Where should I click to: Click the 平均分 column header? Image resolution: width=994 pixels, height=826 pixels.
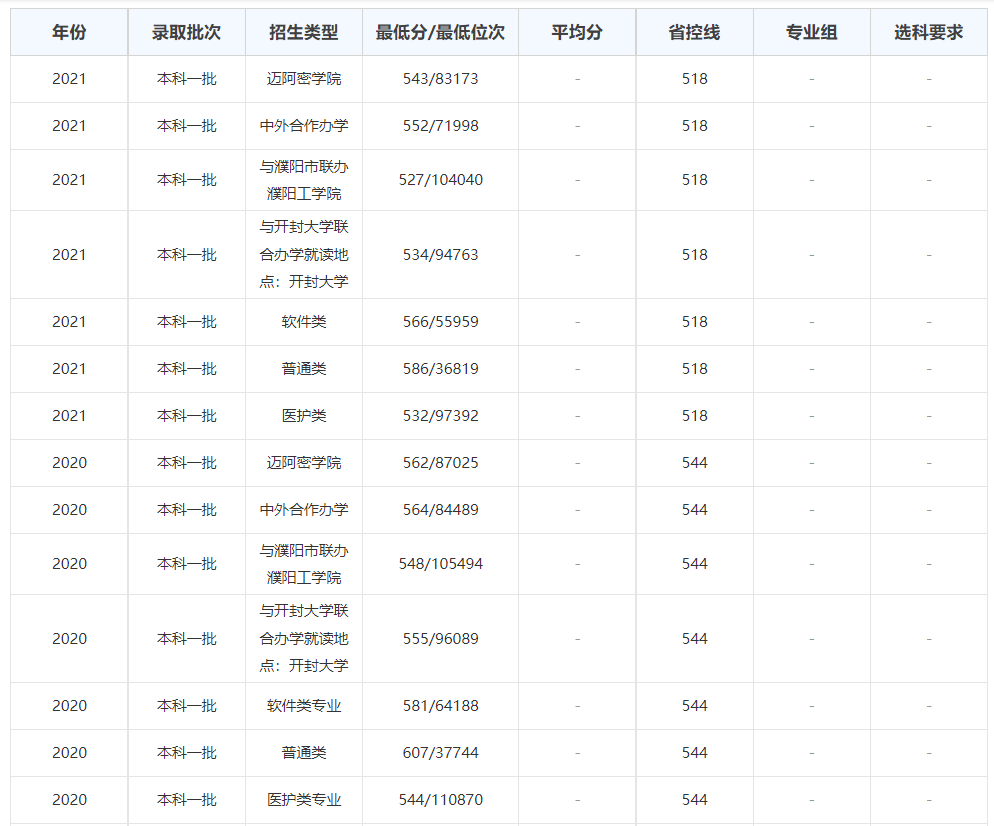(576, 32)
